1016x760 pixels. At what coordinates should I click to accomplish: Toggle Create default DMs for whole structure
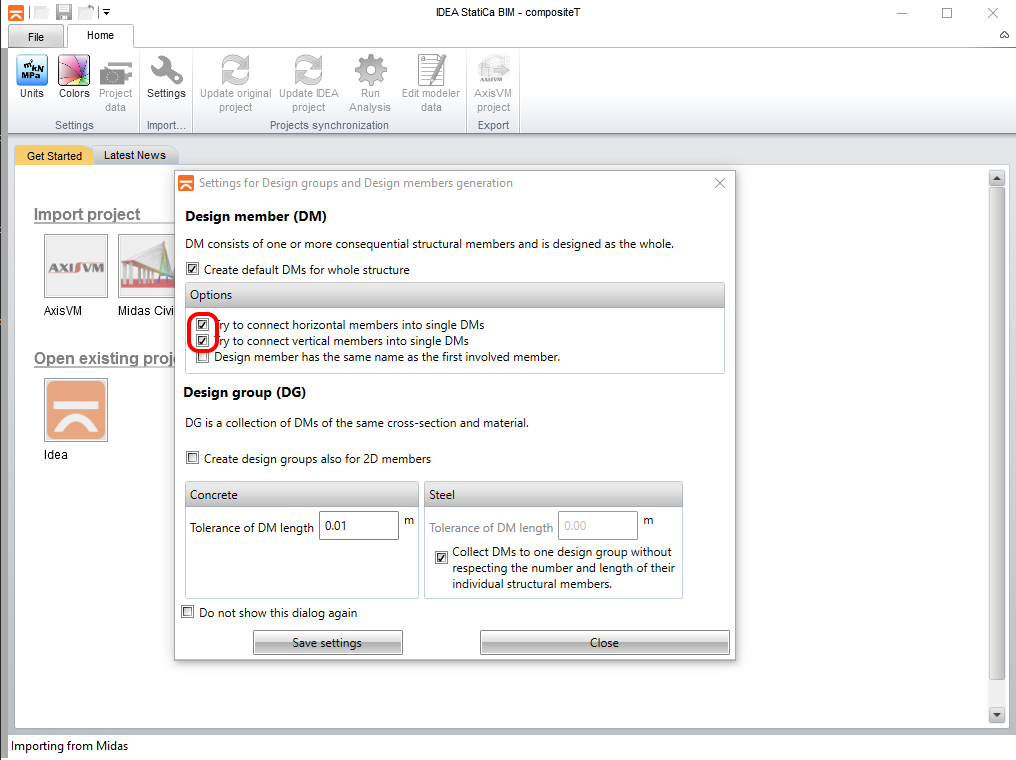pos(192,268)
